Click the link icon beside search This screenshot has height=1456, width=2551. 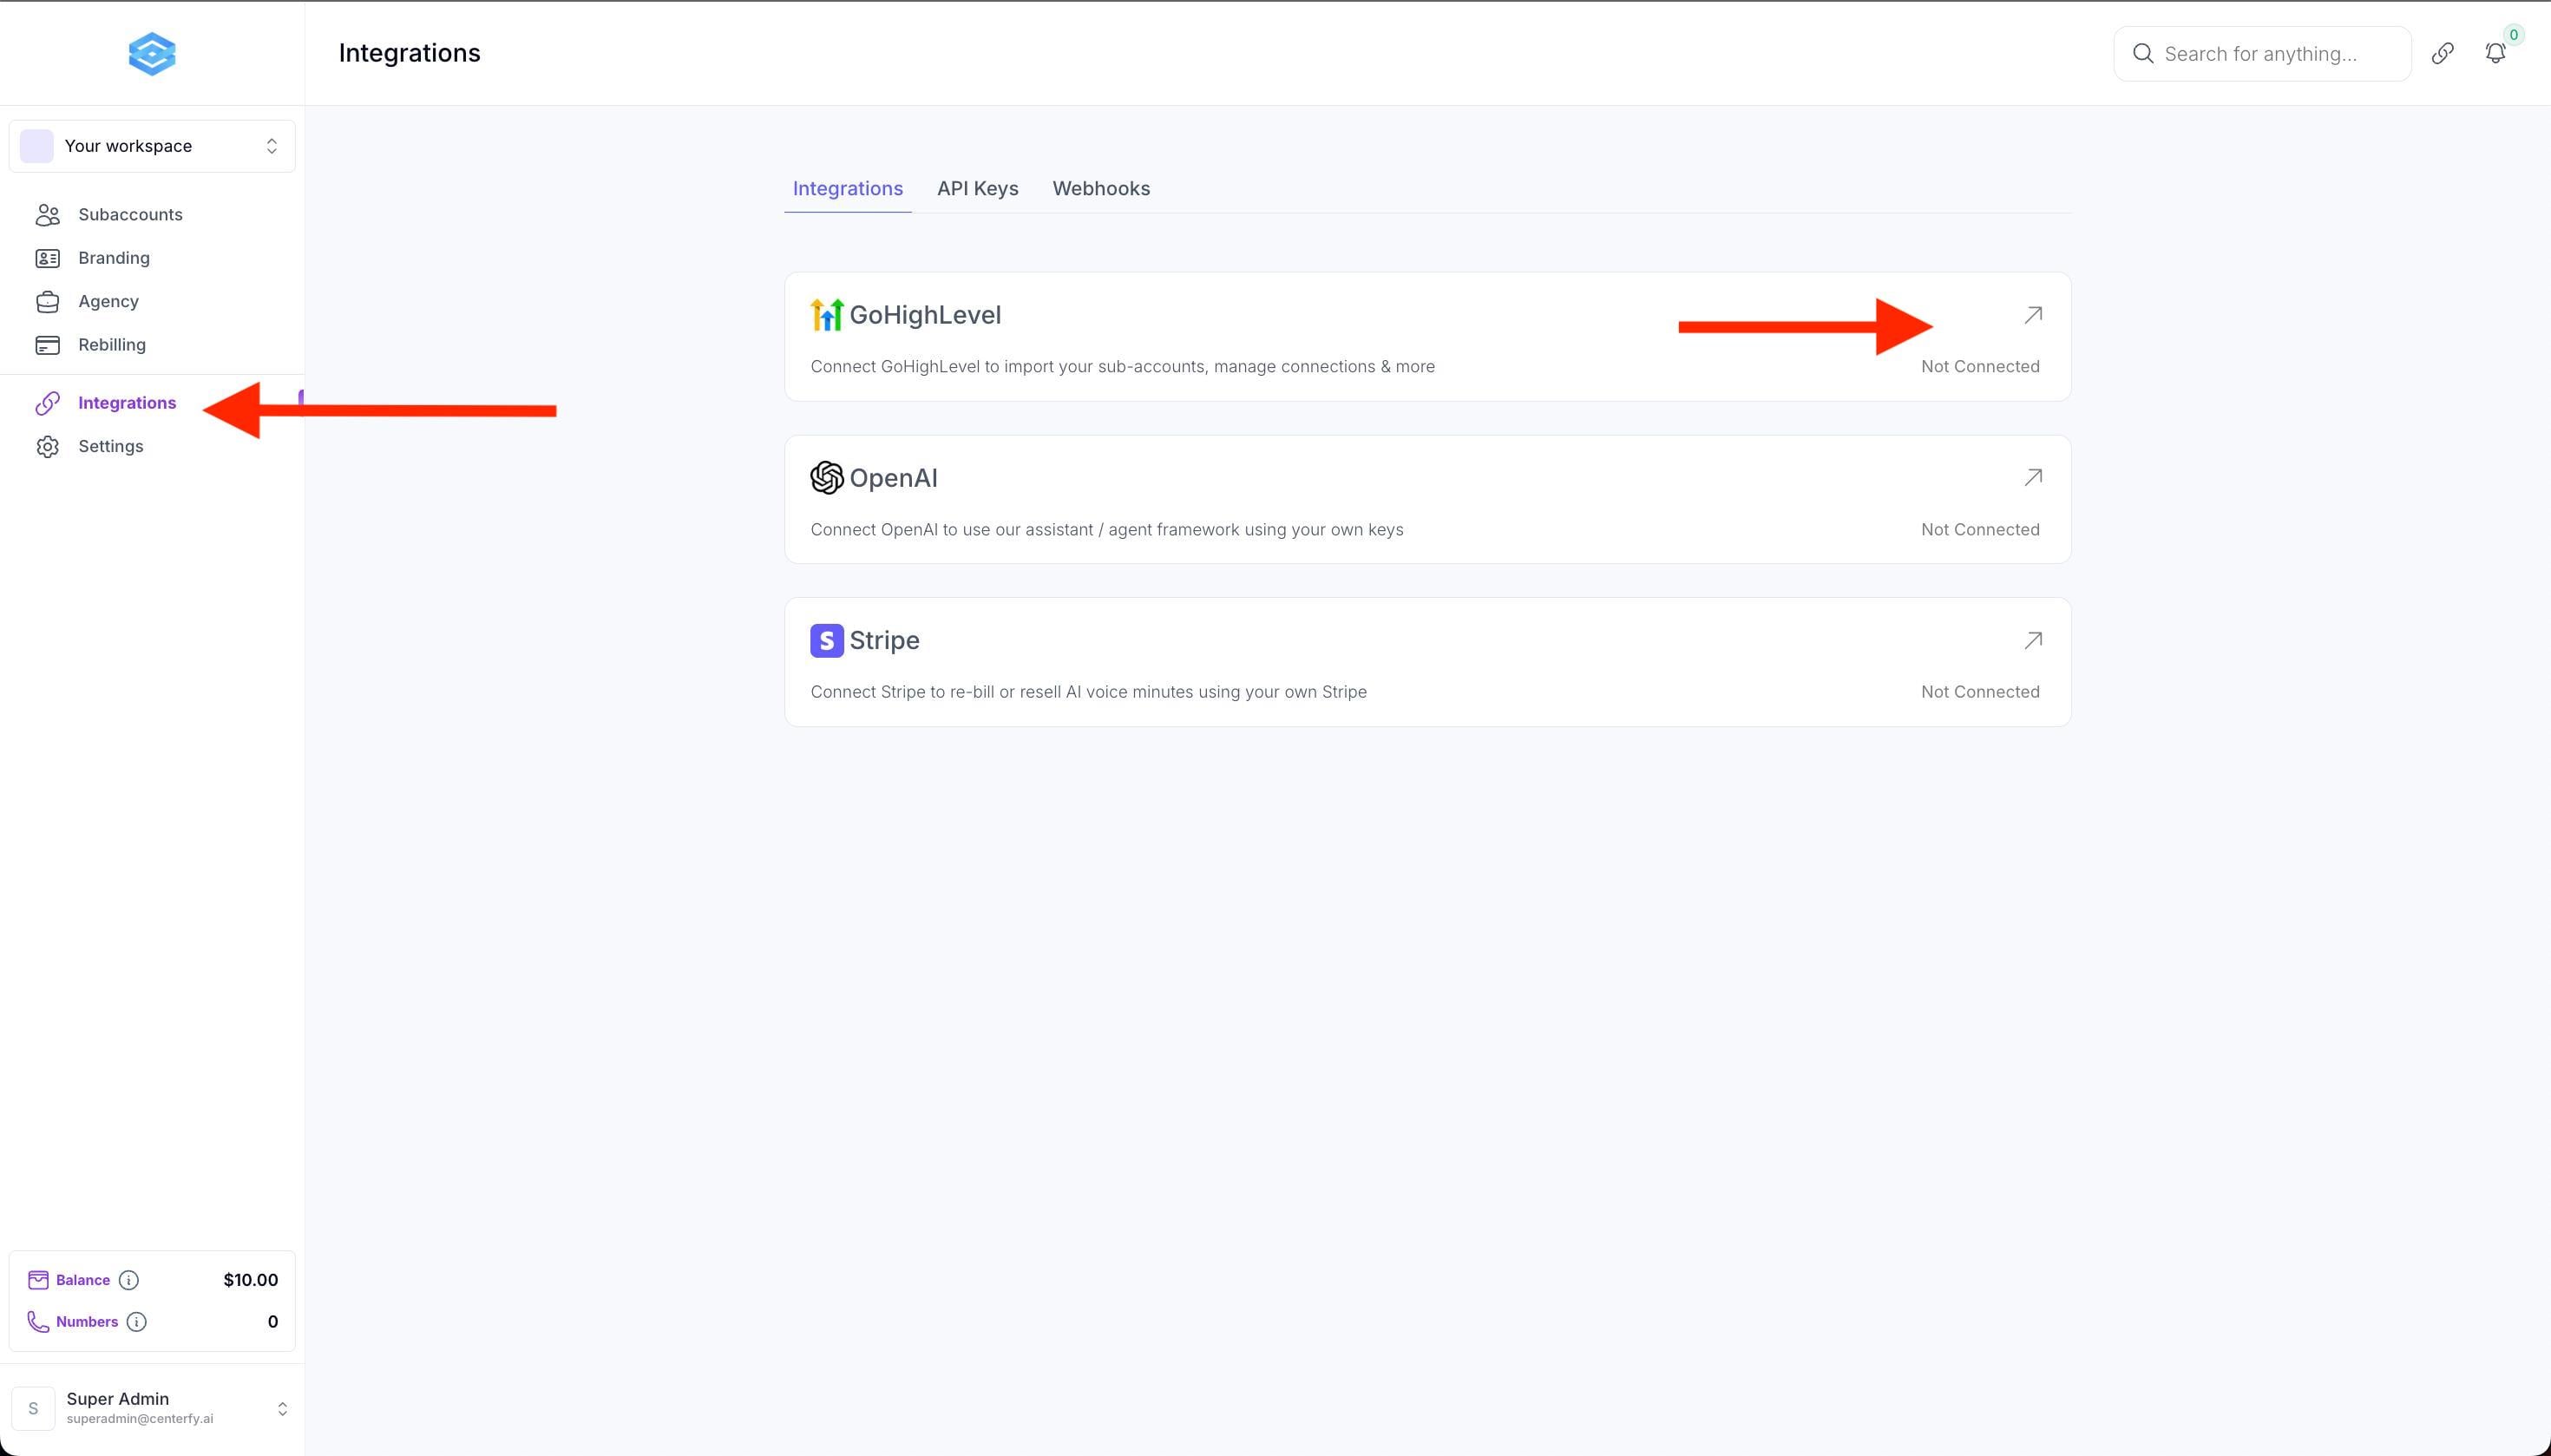pos(2442,54)
